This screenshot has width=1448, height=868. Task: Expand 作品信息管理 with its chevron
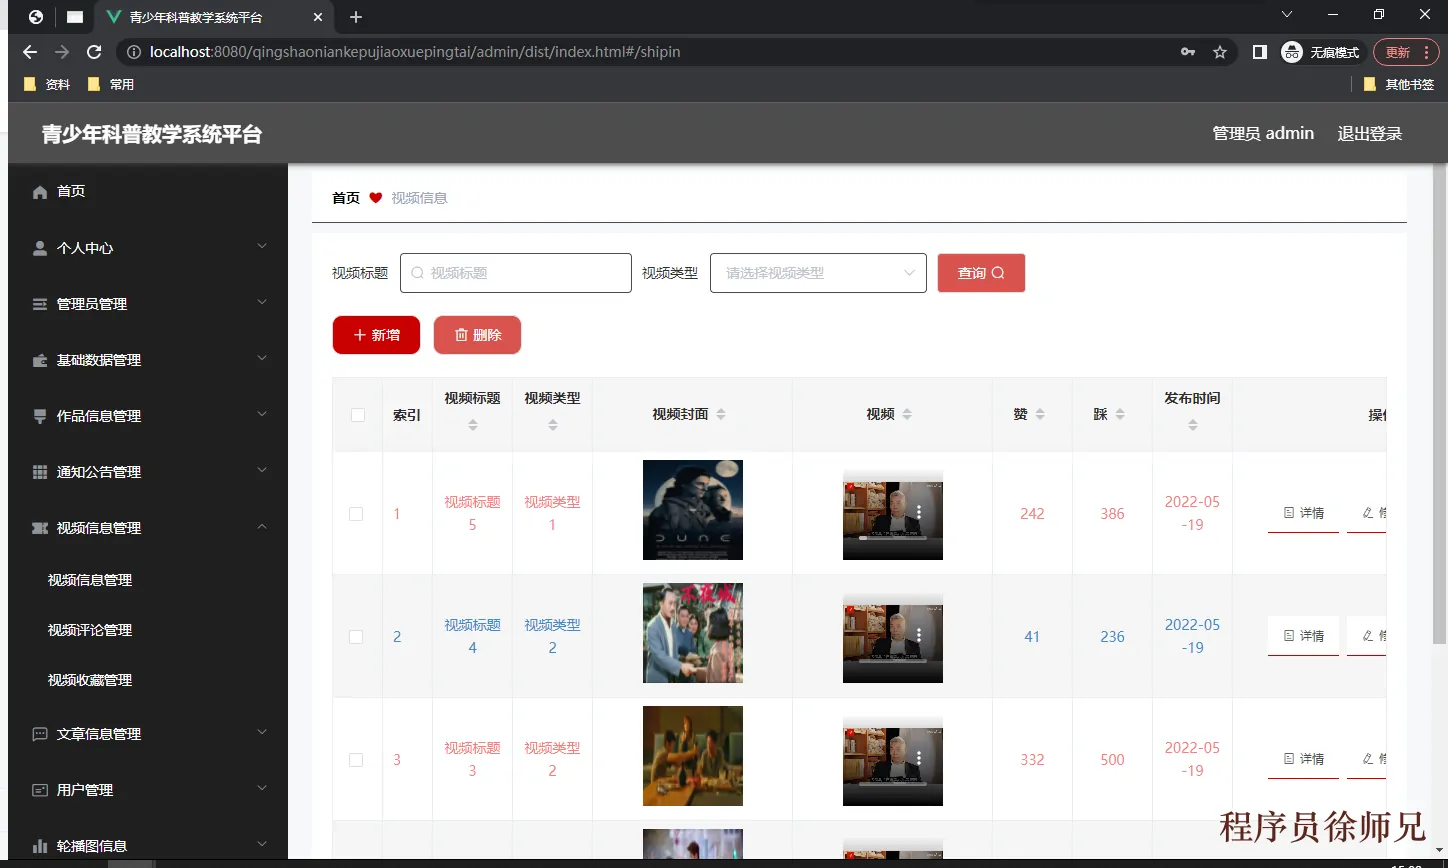click(262, 414)
